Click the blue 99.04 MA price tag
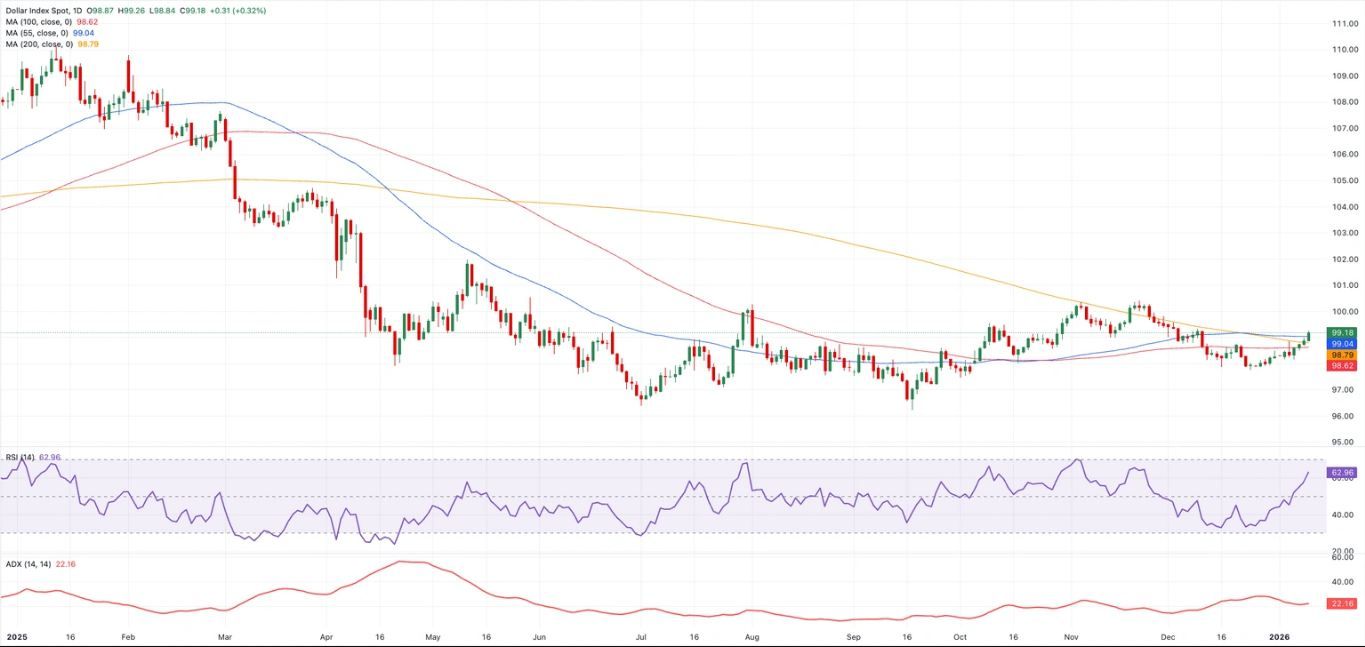The height and width of the screenshot is (647, 1365). [1342, 343]
